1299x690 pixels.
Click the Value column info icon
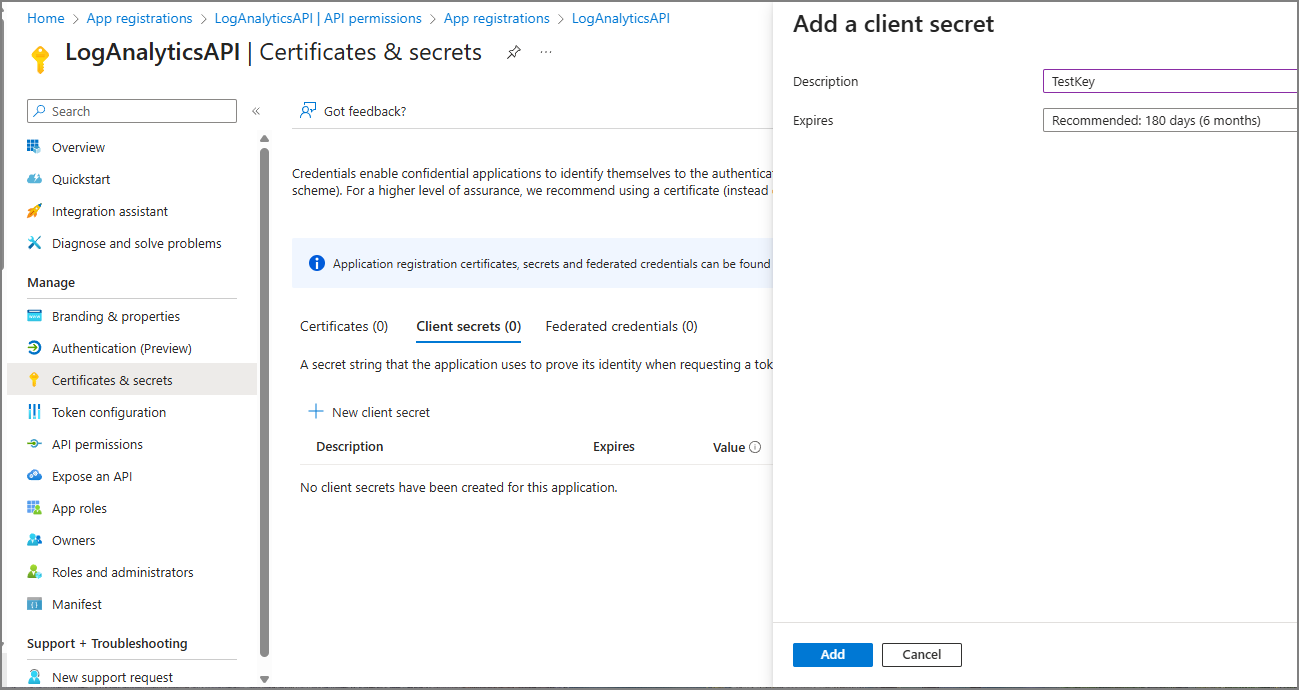coord(755,447)
